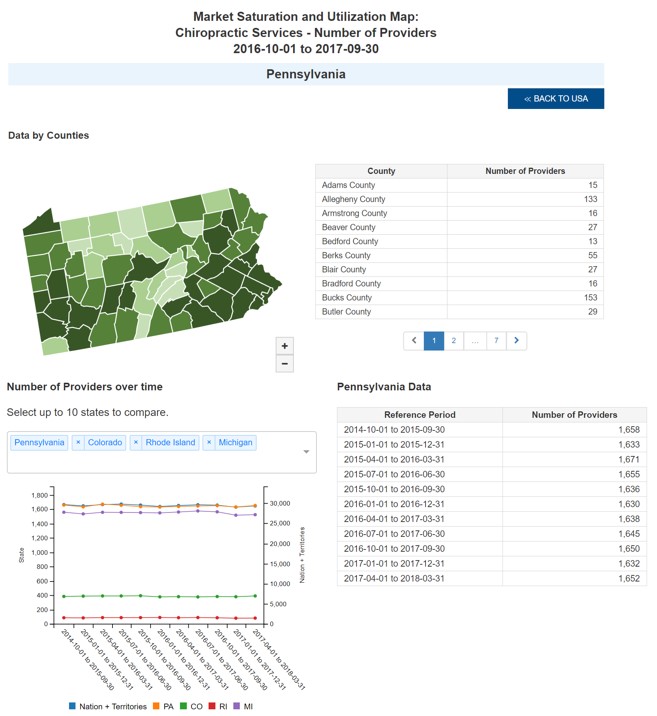The width and height of the screenshot is (657, 716).
Task: Toggle CO series in chart legend
Action: (193, 706)
